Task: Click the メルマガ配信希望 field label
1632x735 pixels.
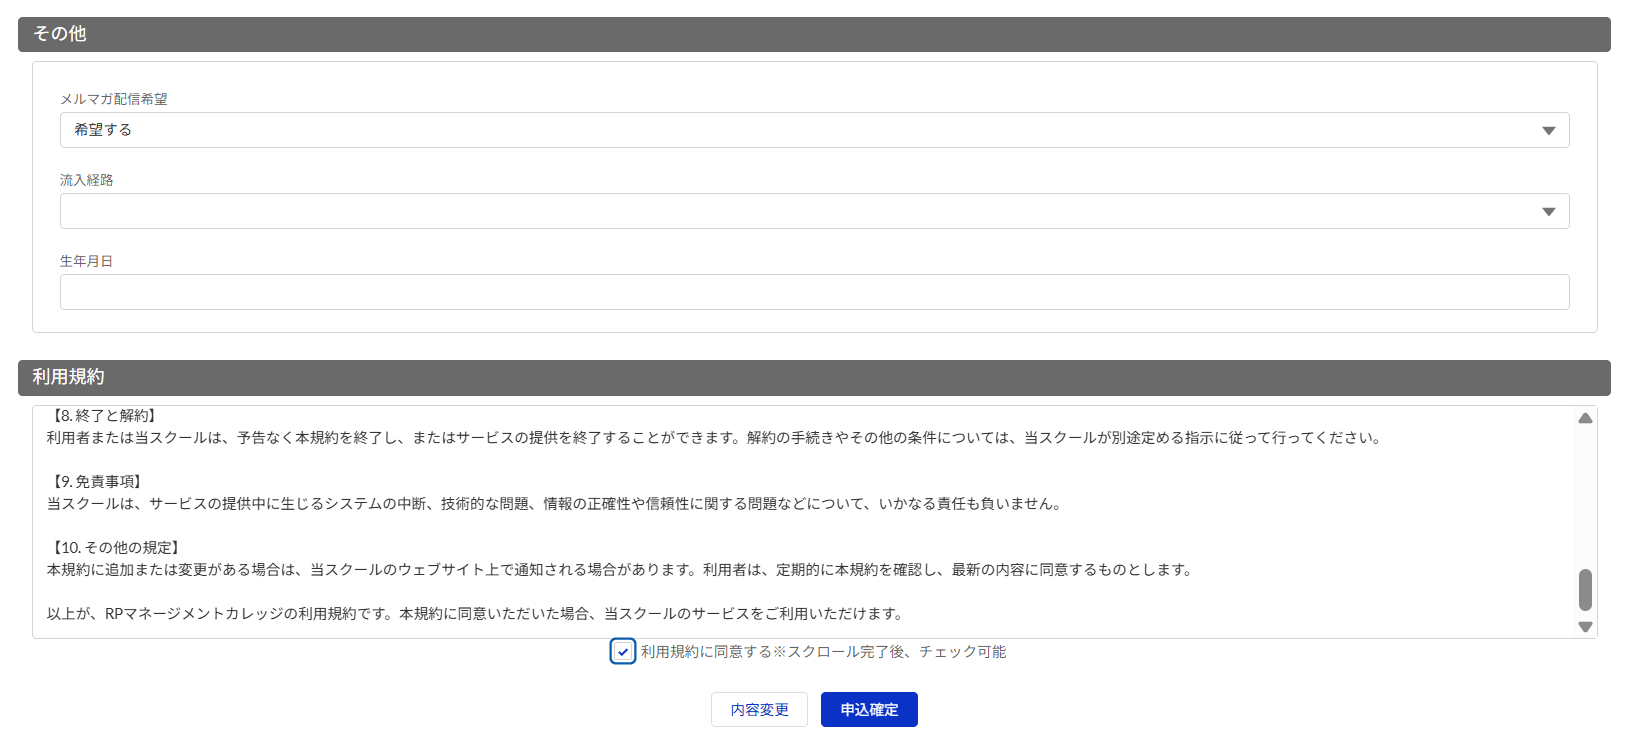Action: tap(114, 99)
